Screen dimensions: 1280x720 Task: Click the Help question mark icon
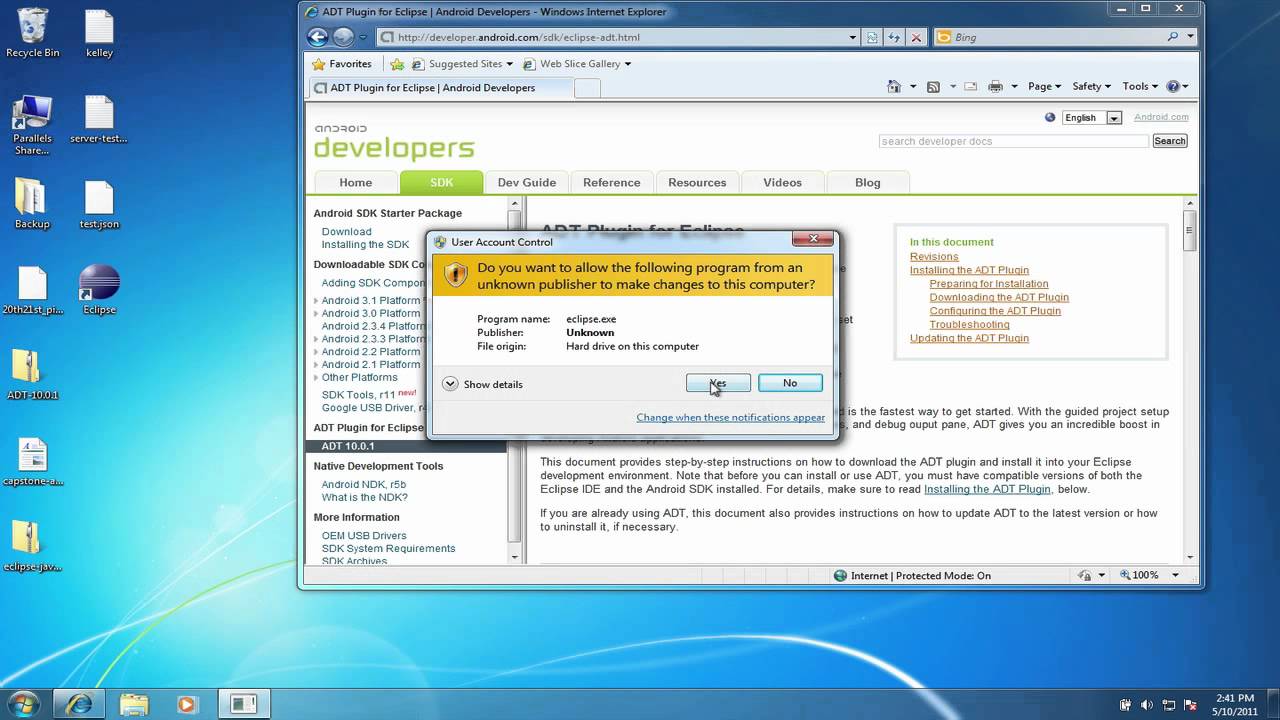[x=1173, y=87]
